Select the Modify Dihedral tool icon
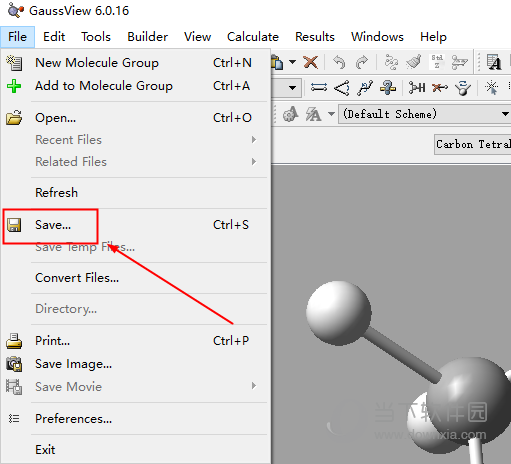The height and width of the screenshot is (464, 511). (x=365, y=88)
